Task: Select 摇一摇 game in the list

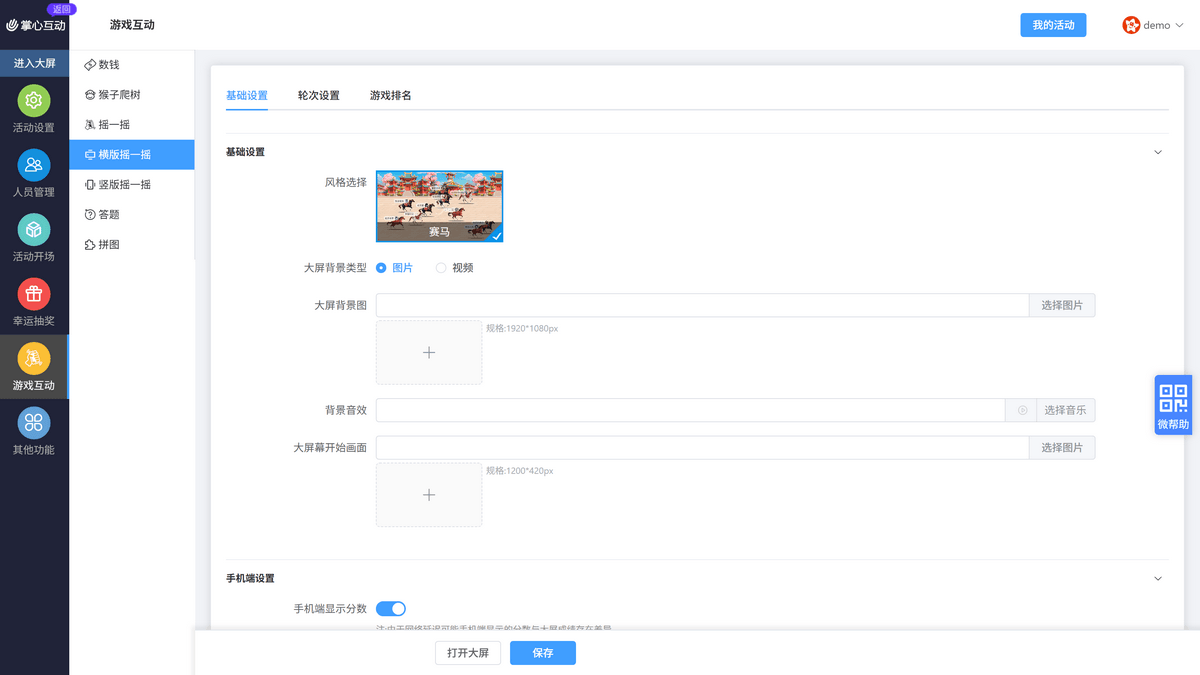Action: click(x=132, y=125)
